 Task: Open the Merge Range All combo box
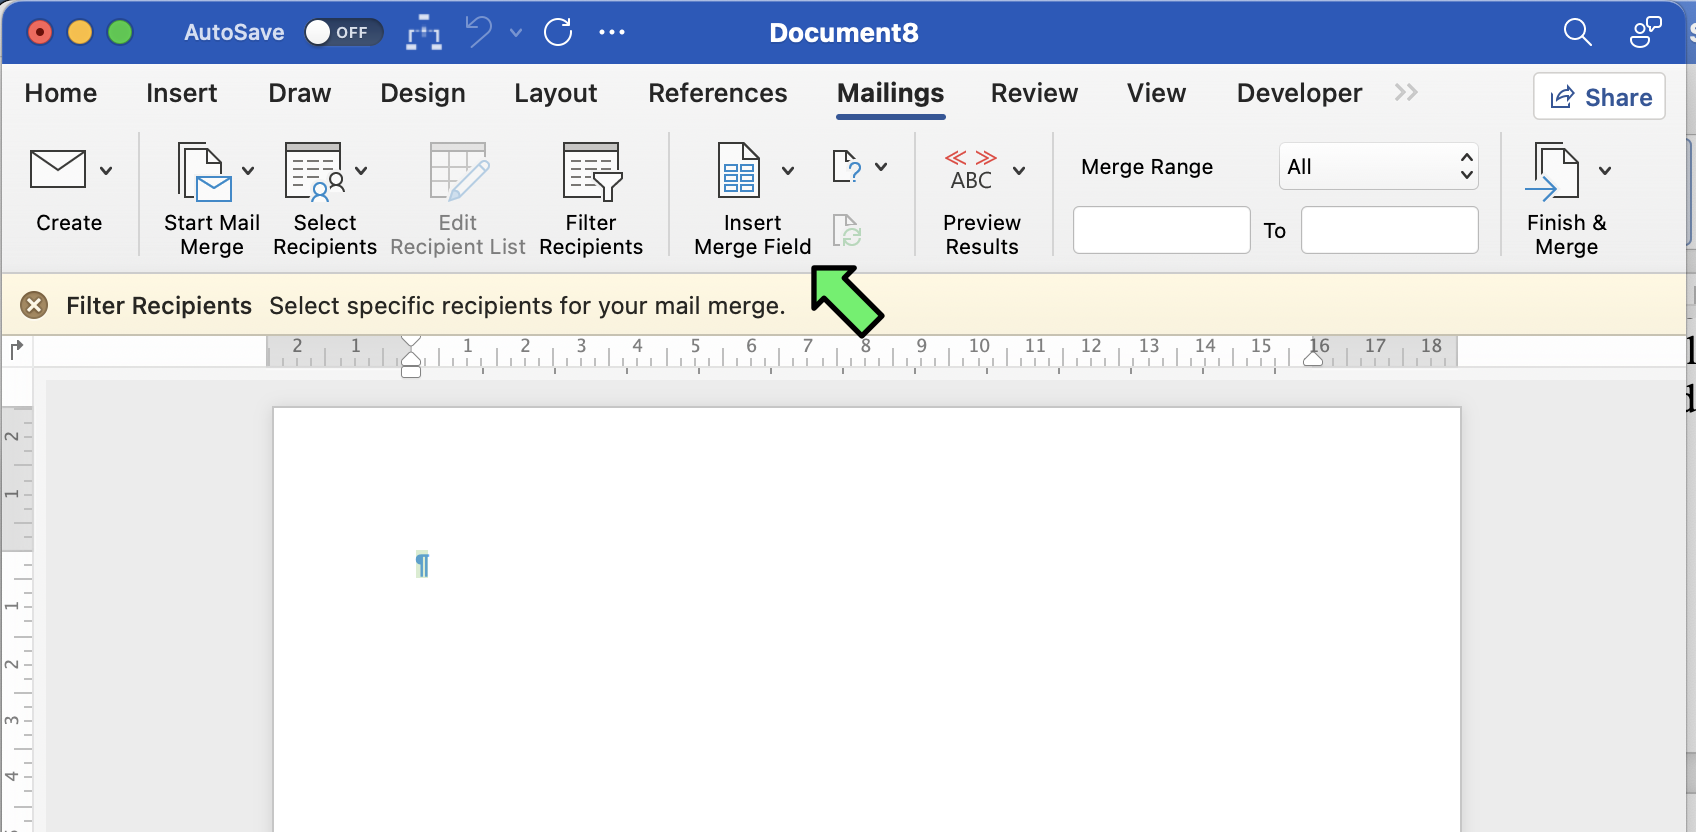coord(1379,166)
